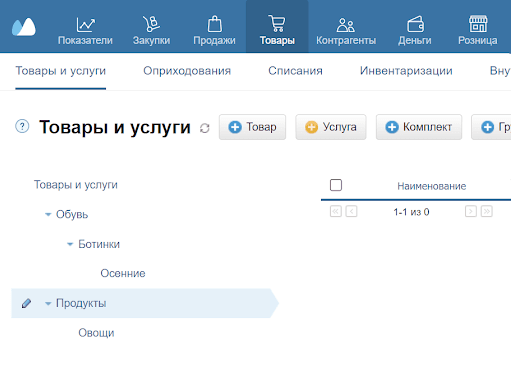Open the Розница section
The image size is (511, 372).
coord(478,31)
